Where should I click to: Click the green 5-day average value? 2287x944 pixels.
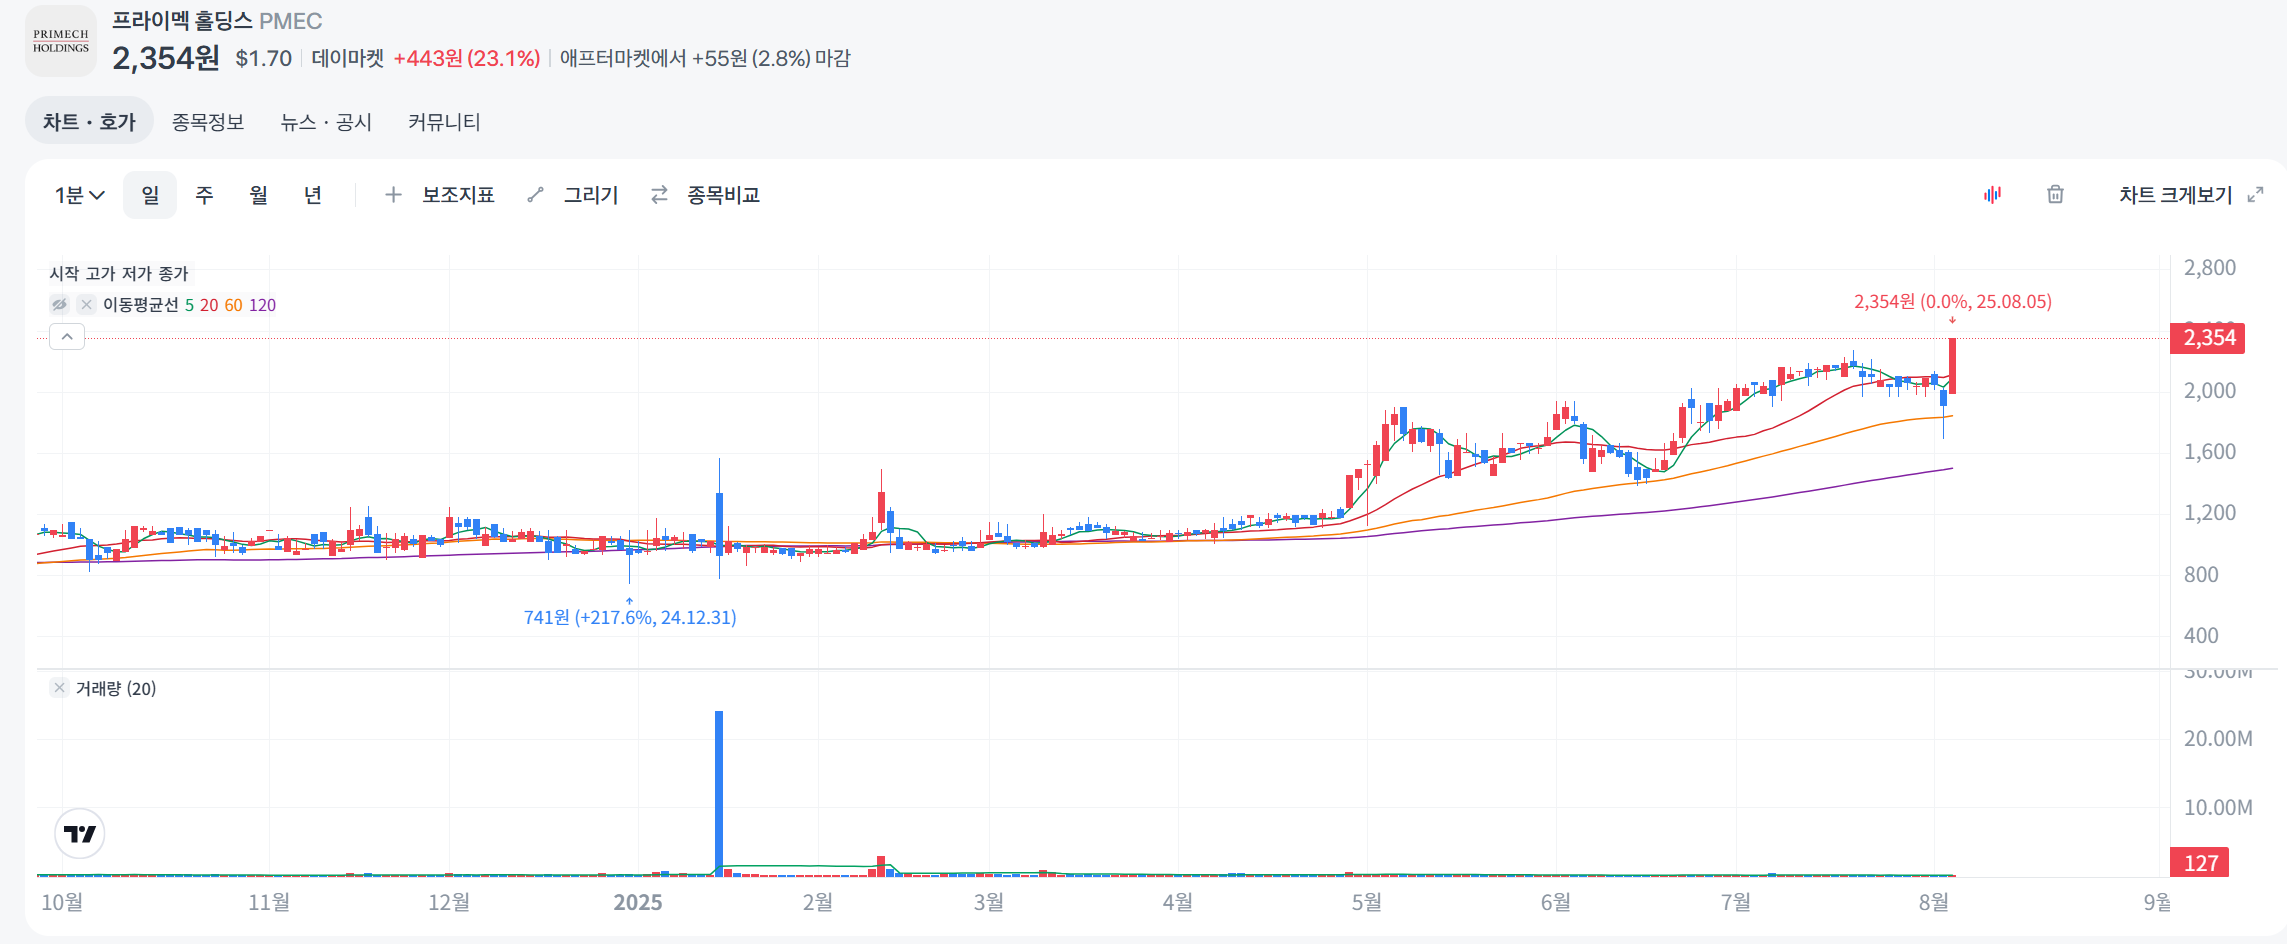click(189, 305)
